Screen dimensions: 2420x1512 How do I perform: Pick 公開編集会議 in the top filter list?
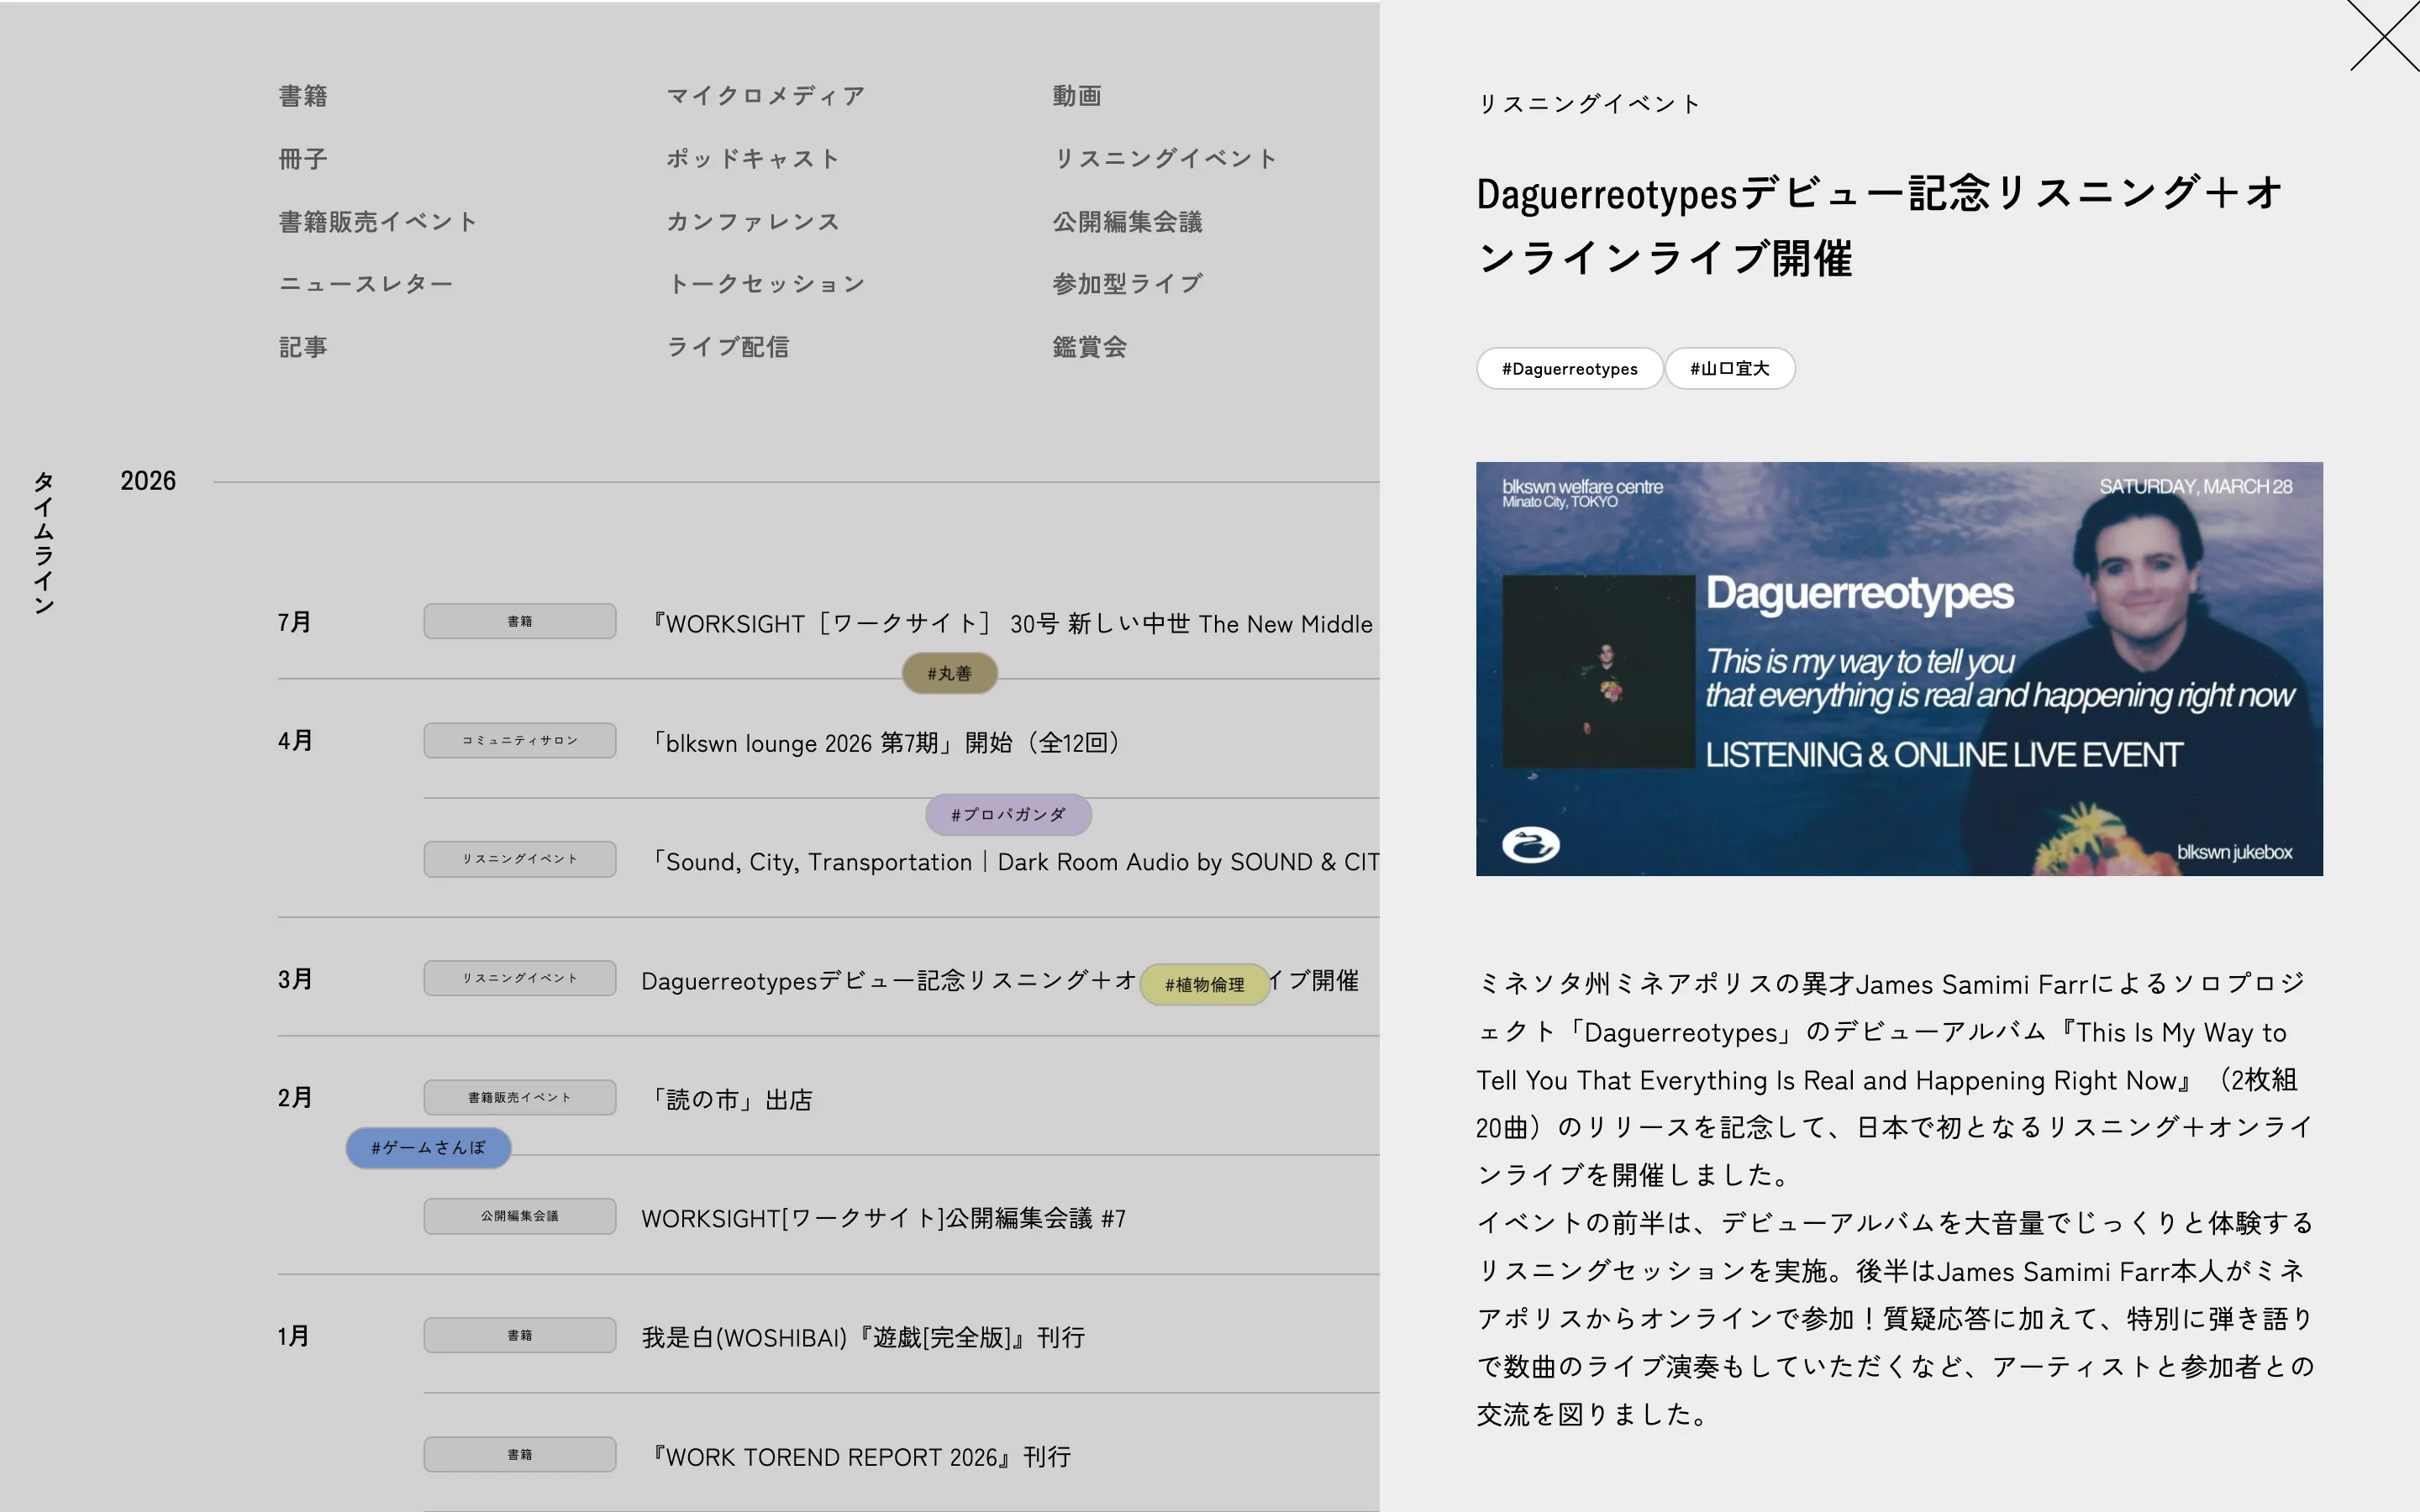(1127, 222)
